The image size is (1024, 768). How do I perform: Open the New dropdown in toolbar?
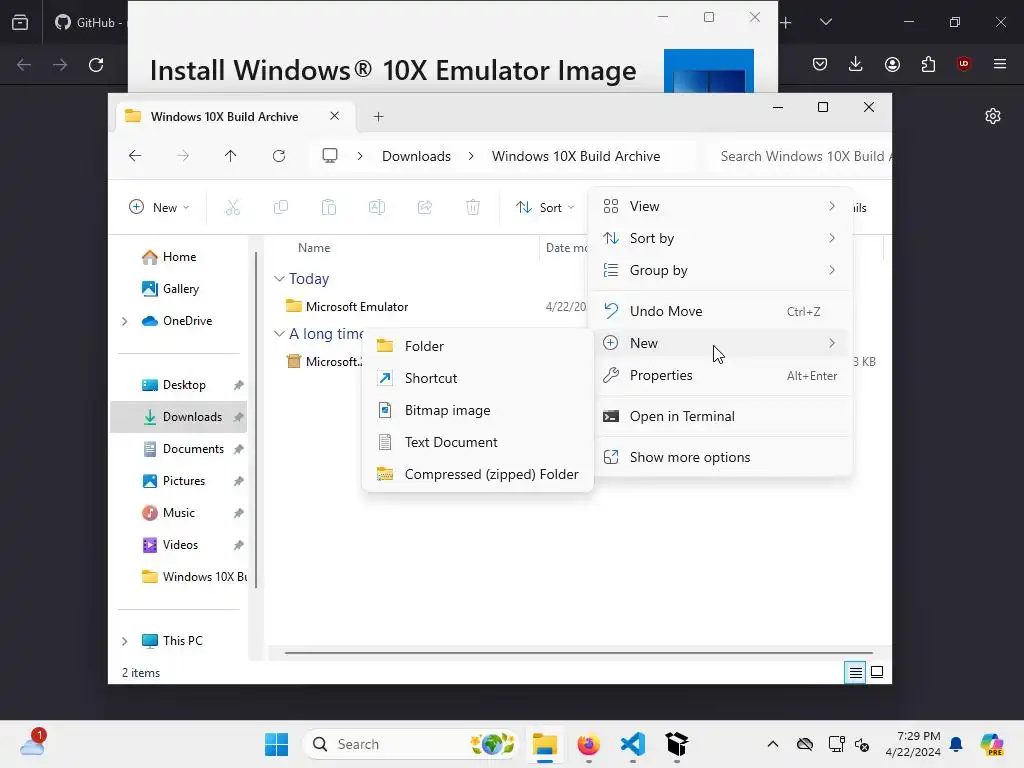click(159, 208)
